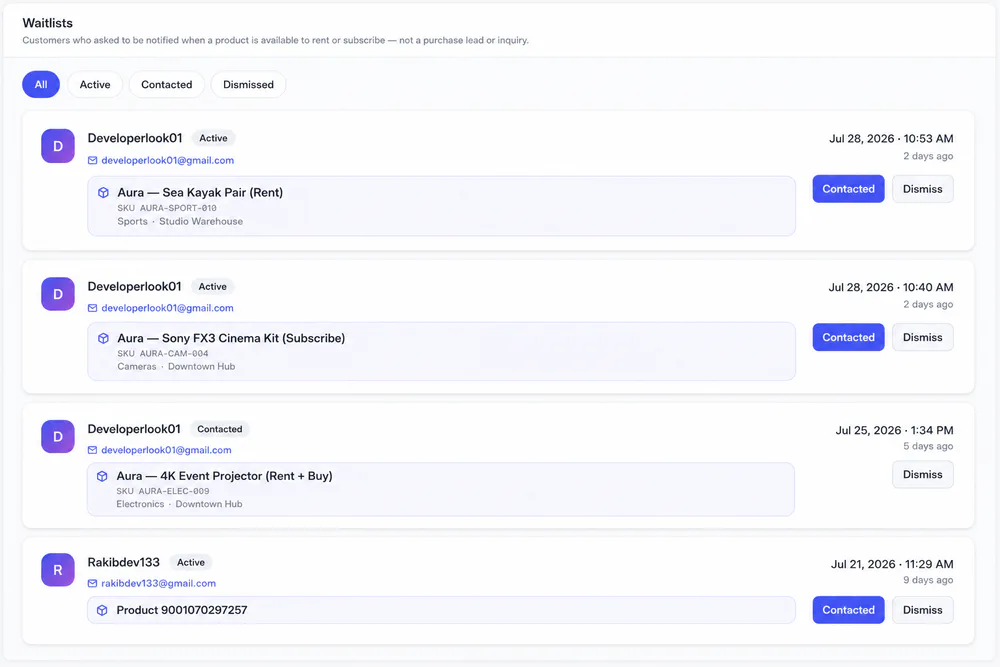Screen dimensions: 1000x667
Task: Click timestamp Jul 21, 2026 · 11:29 AM
Action: point(892,564)
